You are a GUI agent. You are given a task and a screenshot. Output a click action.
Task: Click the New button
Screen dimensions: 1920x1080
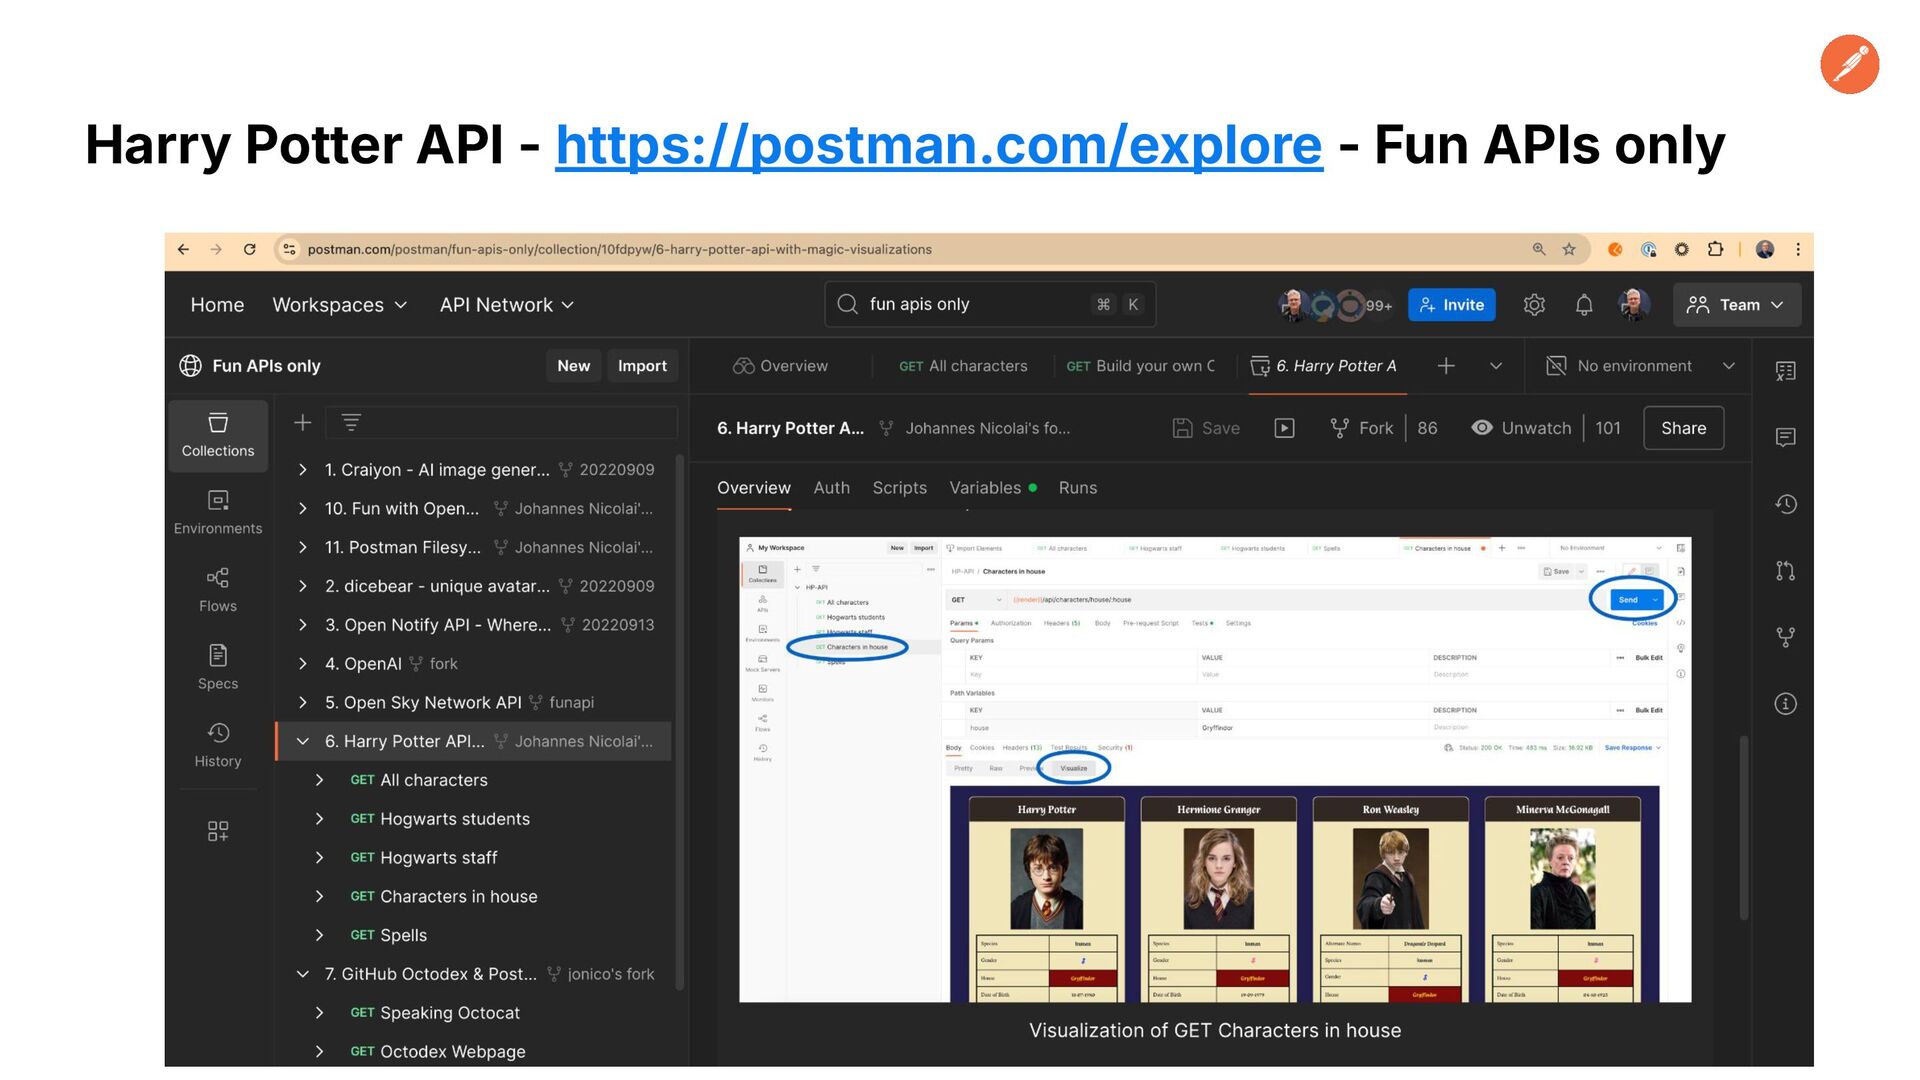(x=573, y=366)
